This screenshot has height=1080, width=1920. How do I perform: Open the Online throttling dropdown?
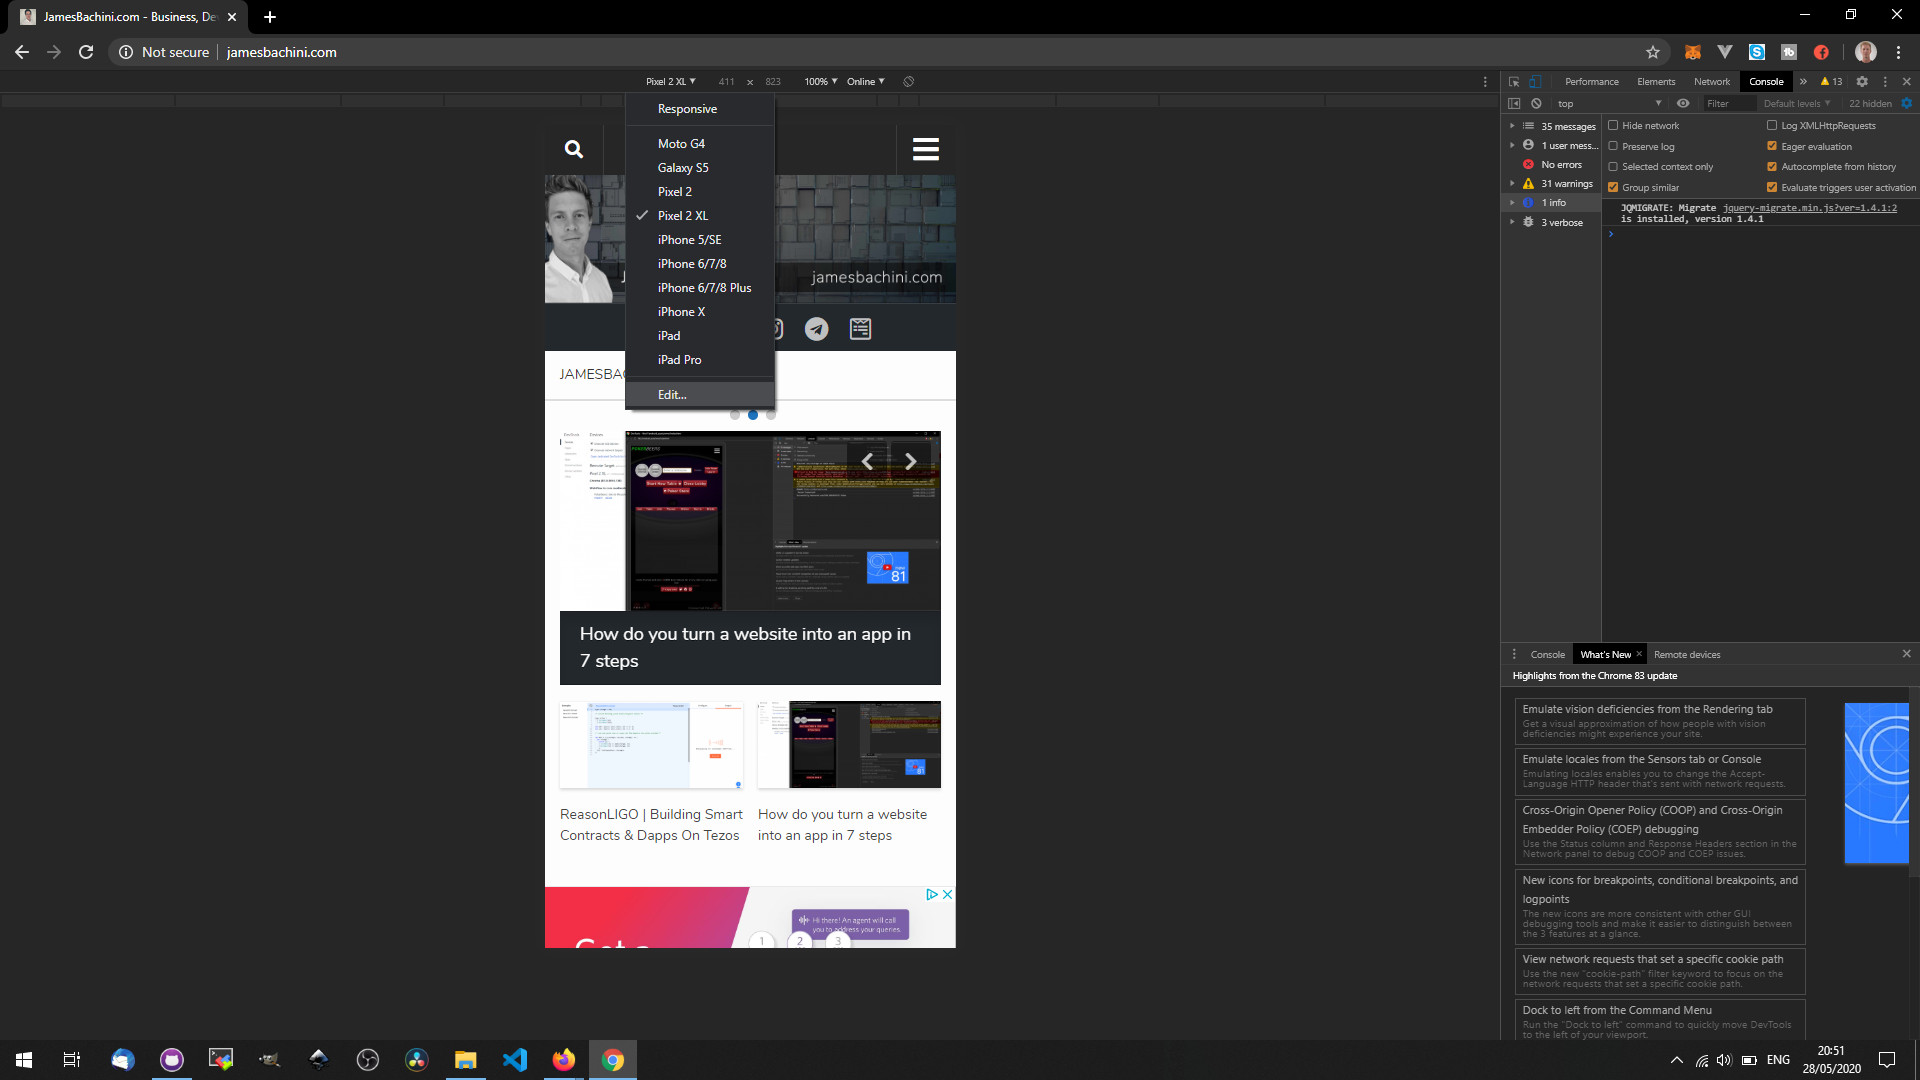(865, 82)
